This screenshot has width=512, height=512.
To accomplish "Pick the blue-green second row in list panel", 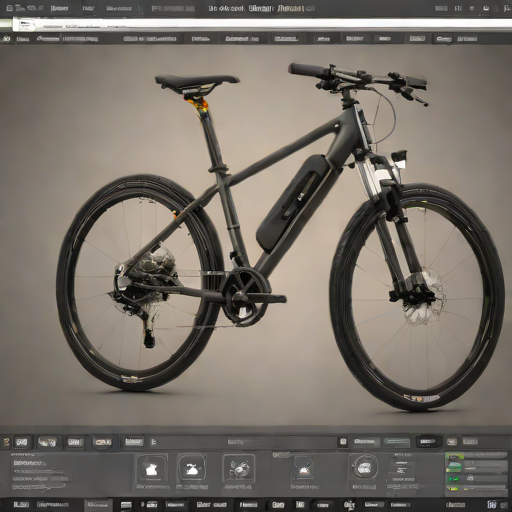I will point(477,466).
